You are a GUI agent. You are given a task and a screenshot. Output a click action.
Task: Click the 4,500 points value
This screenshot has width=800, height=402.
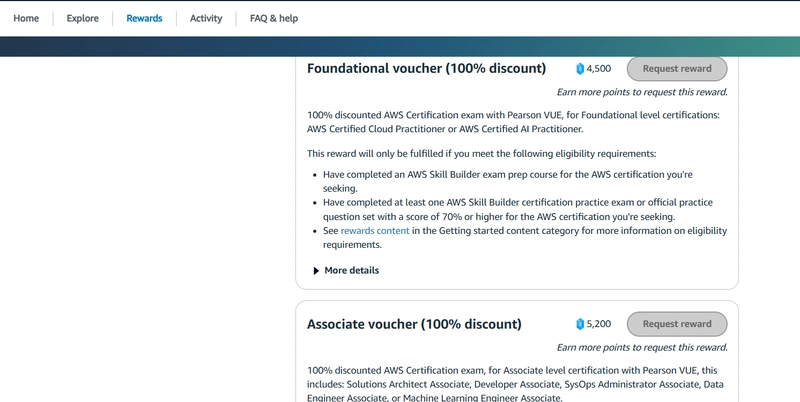(599, 69)
